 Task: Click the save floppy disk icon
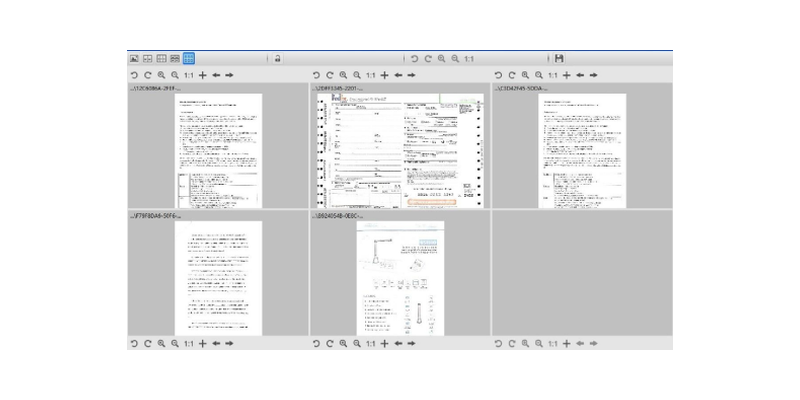(559, 59)
